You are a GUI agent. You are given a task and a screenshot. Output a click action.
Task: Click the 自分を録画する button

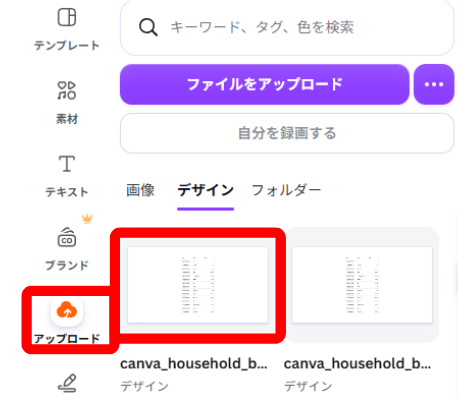(287, 133)
